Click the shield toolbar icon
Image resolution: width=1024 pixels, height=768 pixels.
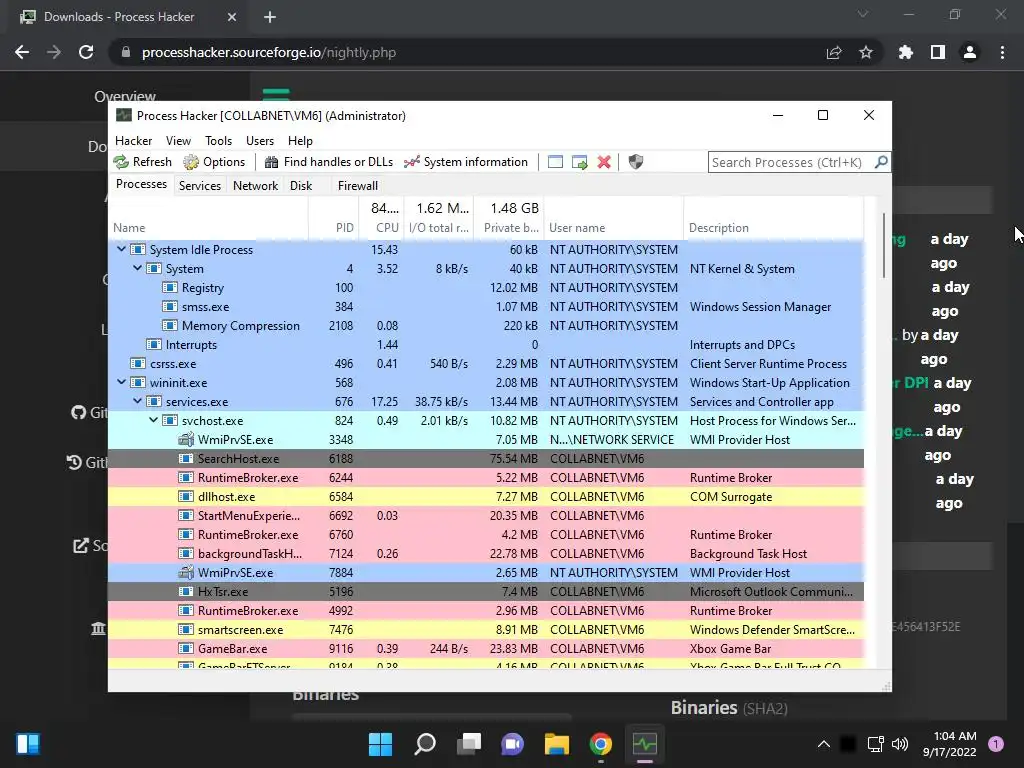(x=636, y=162)
